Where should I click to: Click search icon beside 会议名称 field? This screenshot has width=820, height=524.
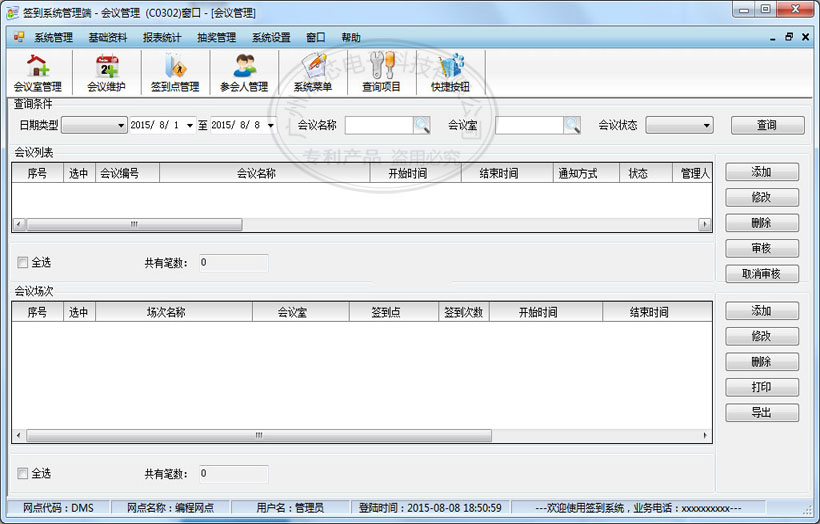[x=422, y=125]
